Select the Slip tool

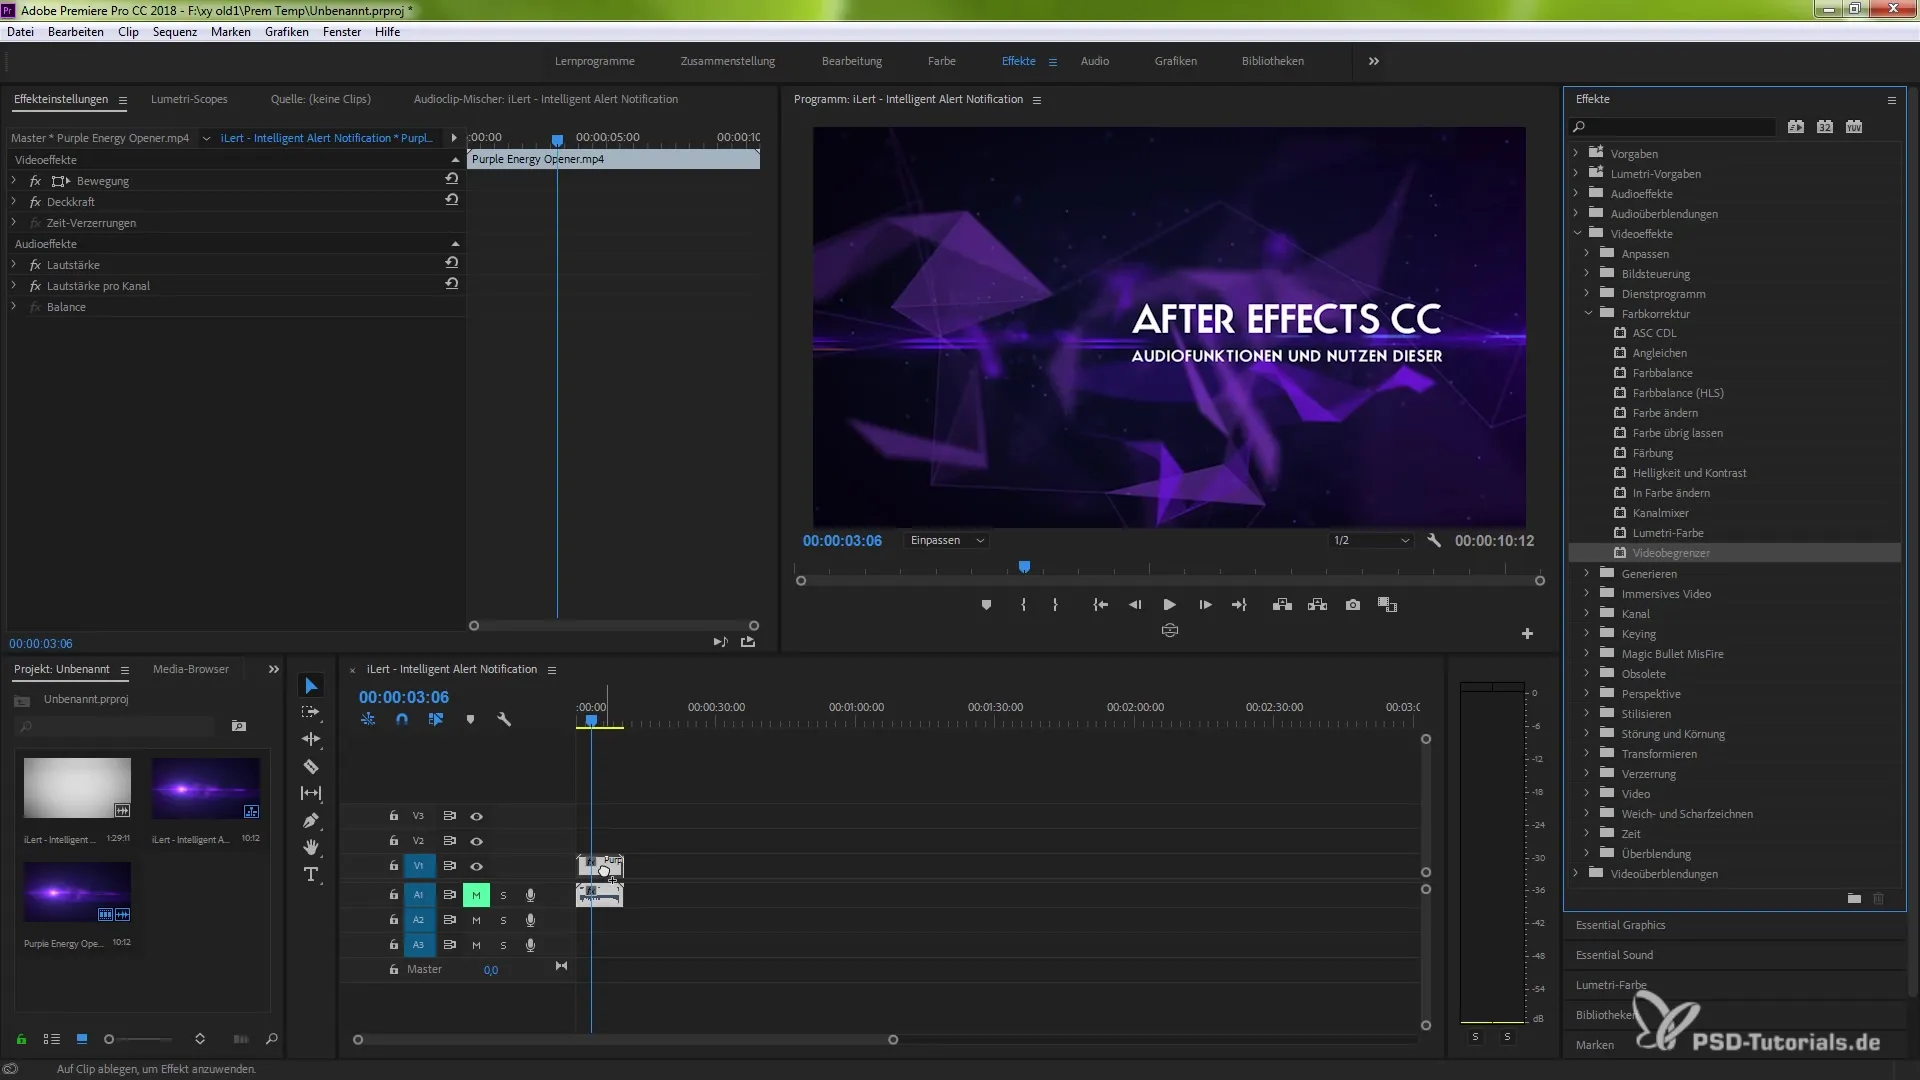(x=311, y=793)
